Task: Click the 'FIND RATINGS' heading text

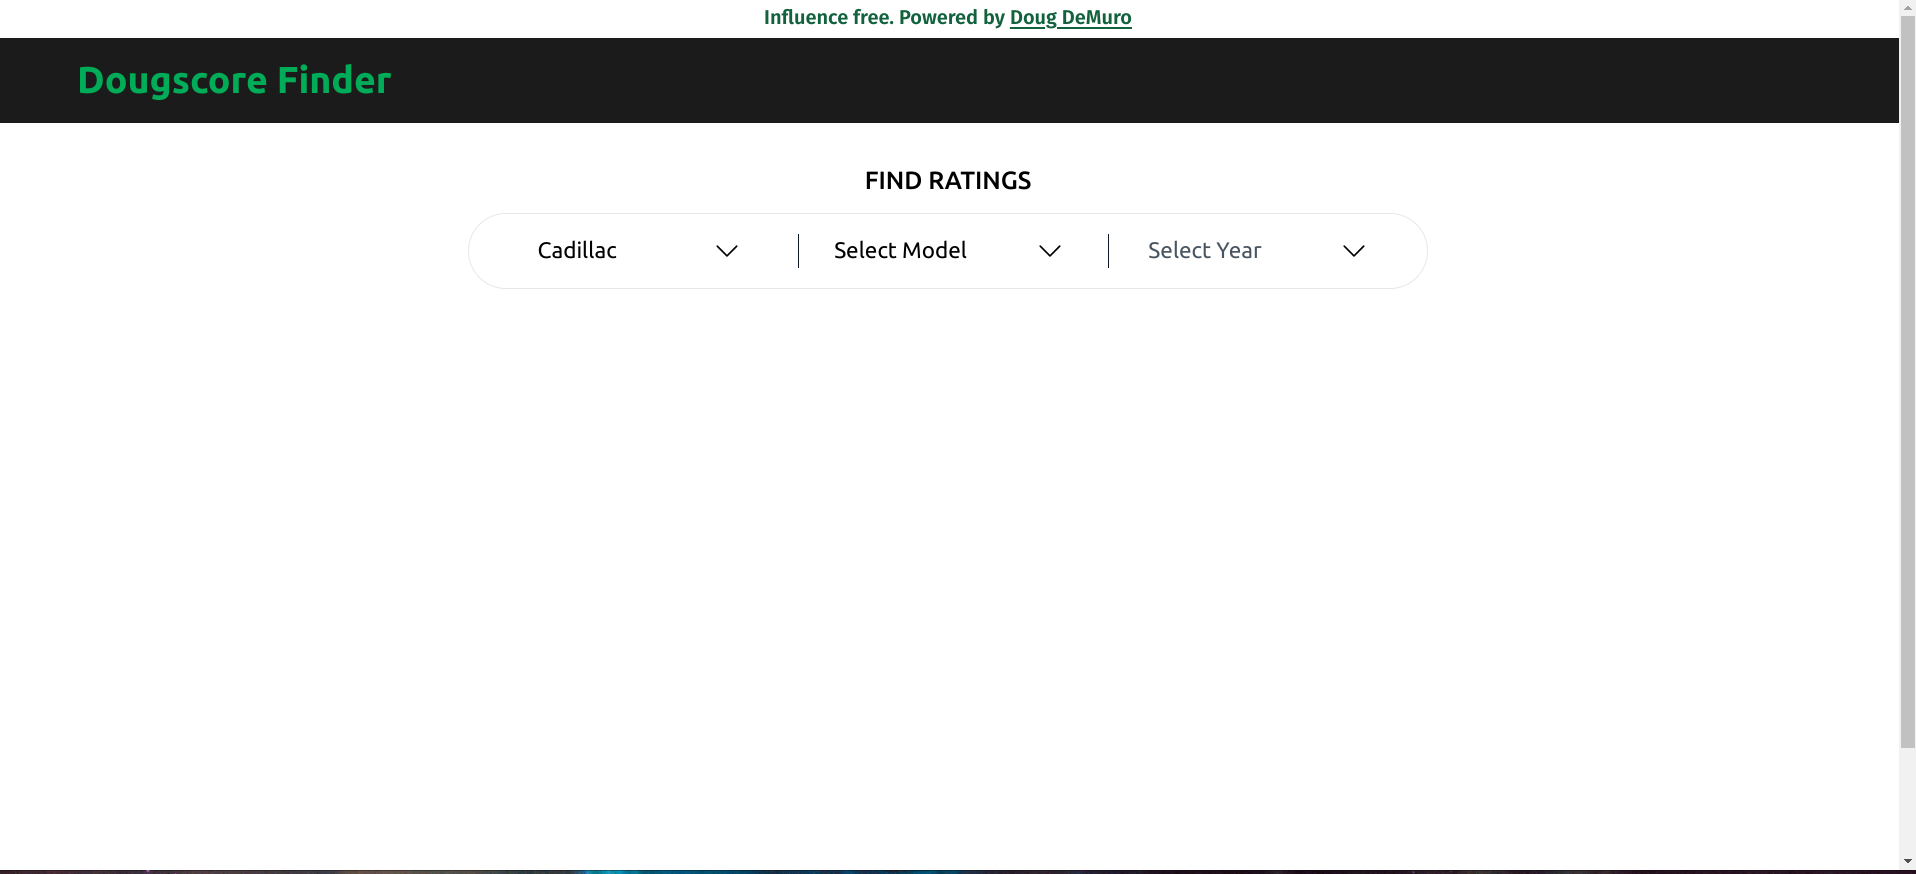Action: [948, 181]
